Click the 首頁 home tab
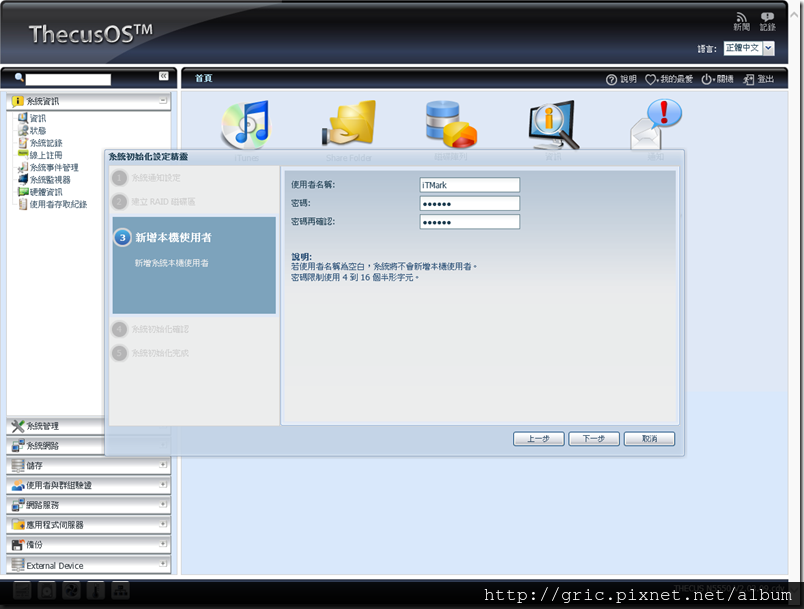804x609 pixels. 204,78
